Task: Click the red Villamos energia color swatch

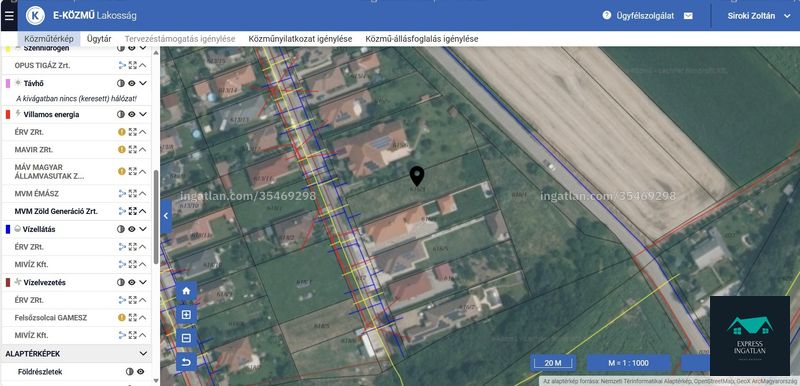Action: click(x=8, y=114)
